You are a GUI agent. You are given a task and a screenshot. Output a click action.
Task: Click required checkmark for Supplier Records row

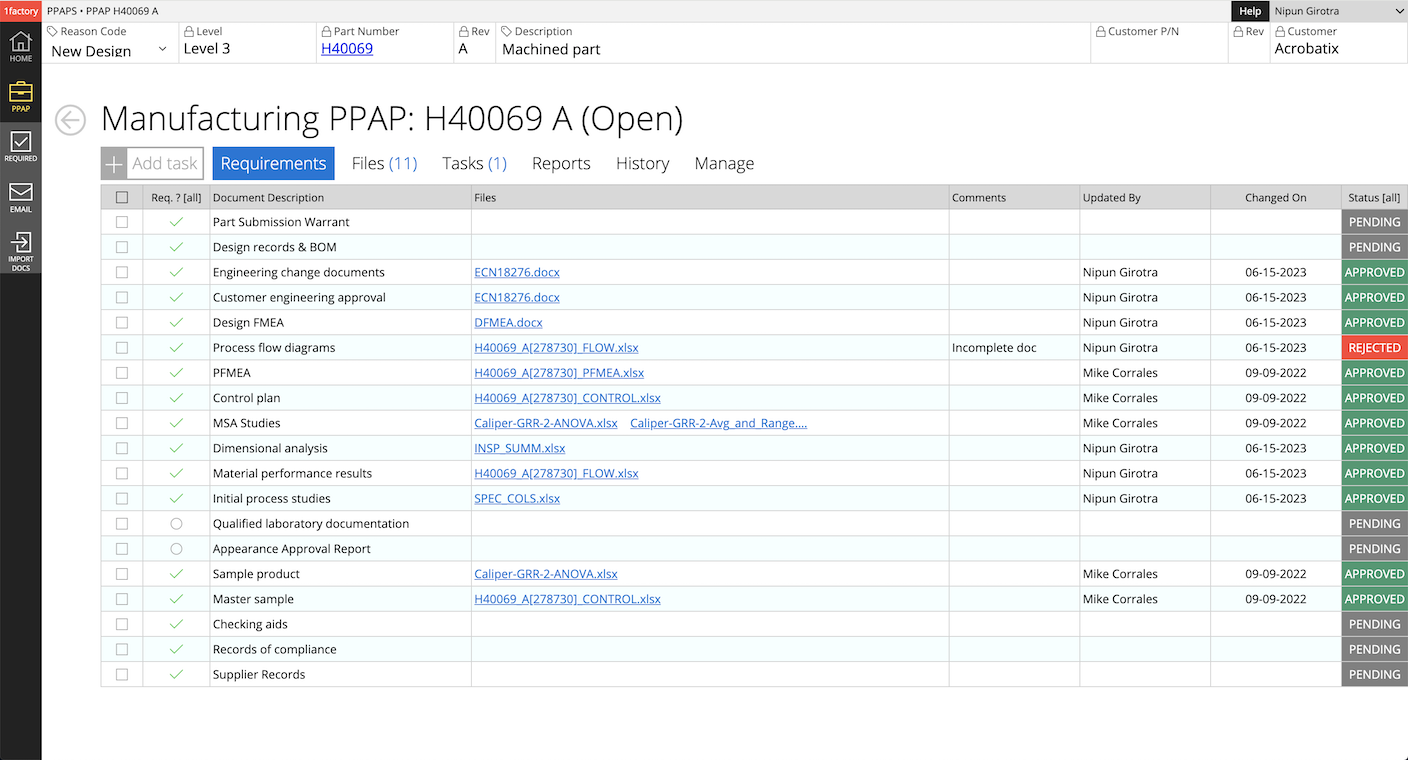point(177,674)
